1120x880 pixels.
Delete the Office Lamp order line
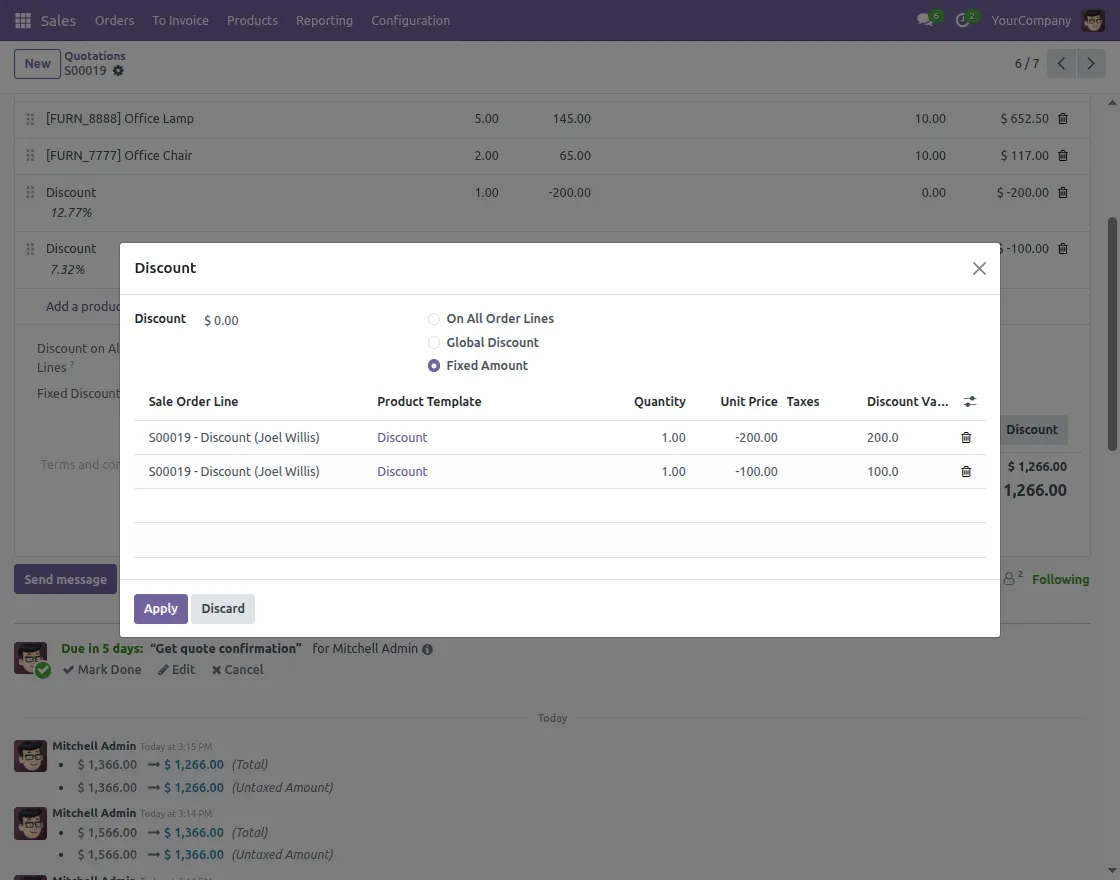(1063, 119)
